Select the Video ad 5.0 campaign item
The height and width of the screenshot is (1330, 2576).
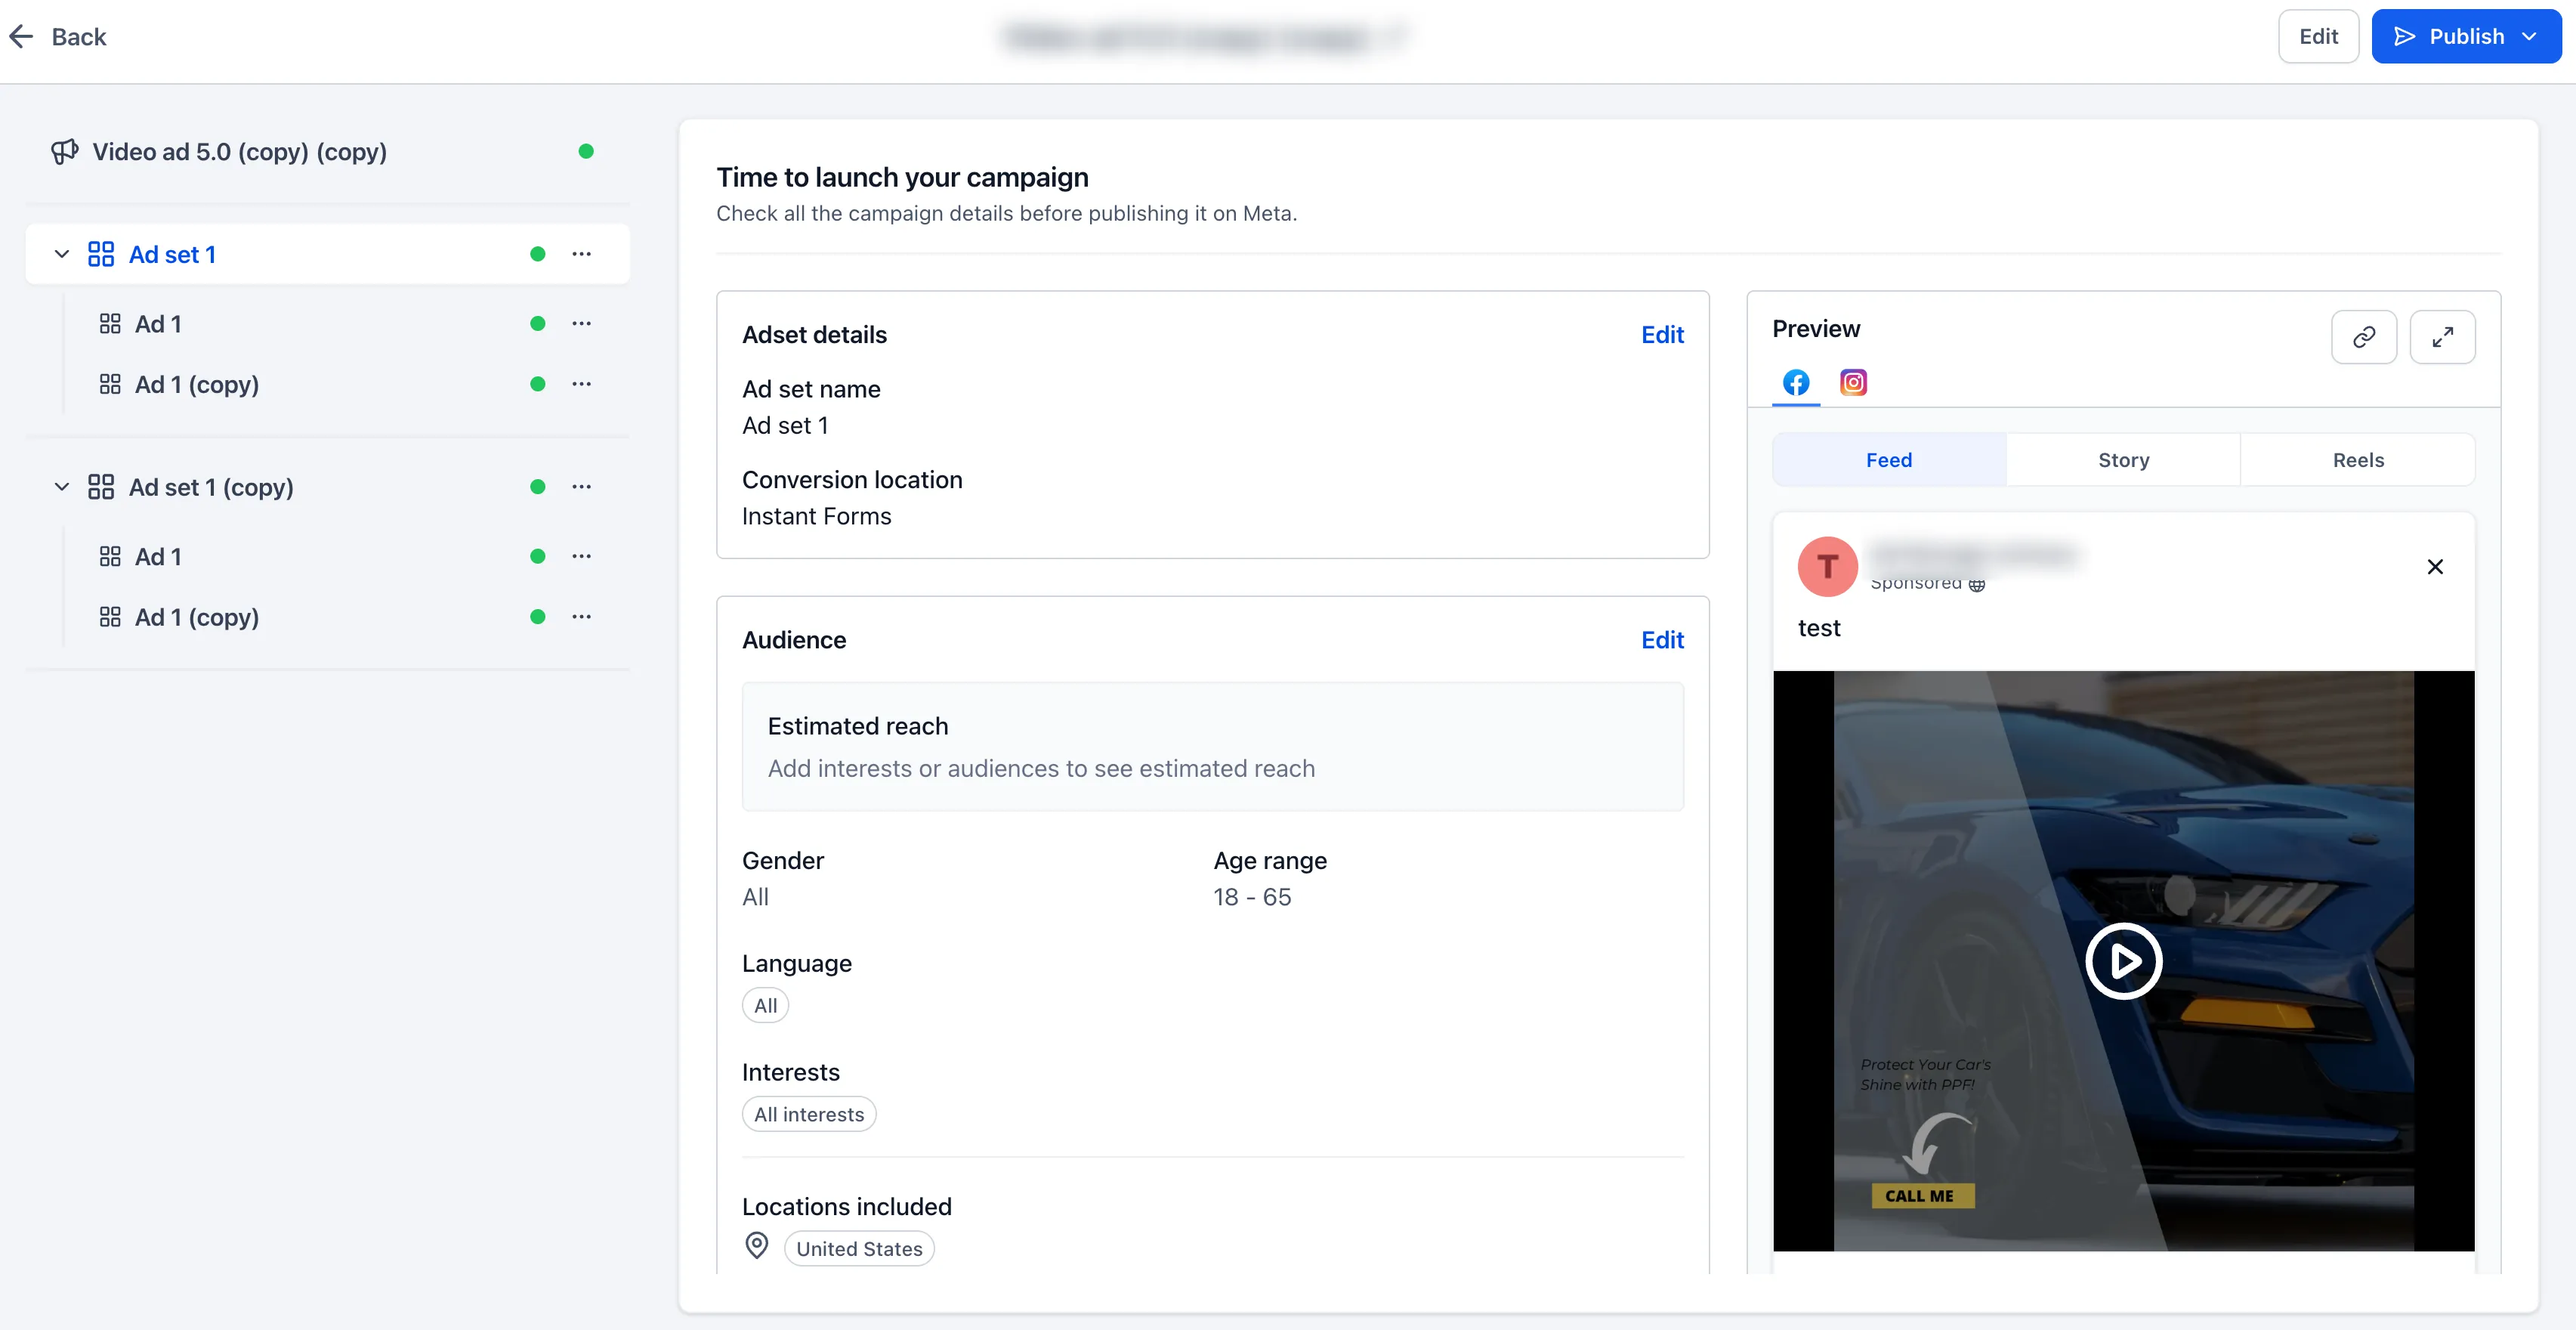(x=239, y=152)
